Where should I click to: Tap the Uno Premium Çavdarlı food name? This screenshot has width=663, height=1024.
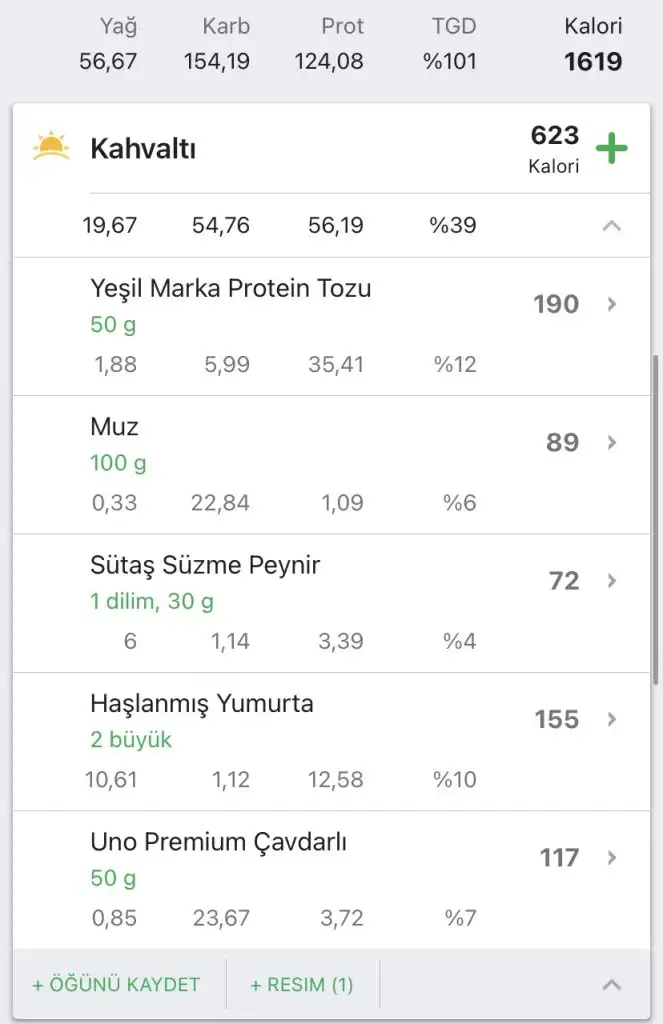click(x=218, y=842)
